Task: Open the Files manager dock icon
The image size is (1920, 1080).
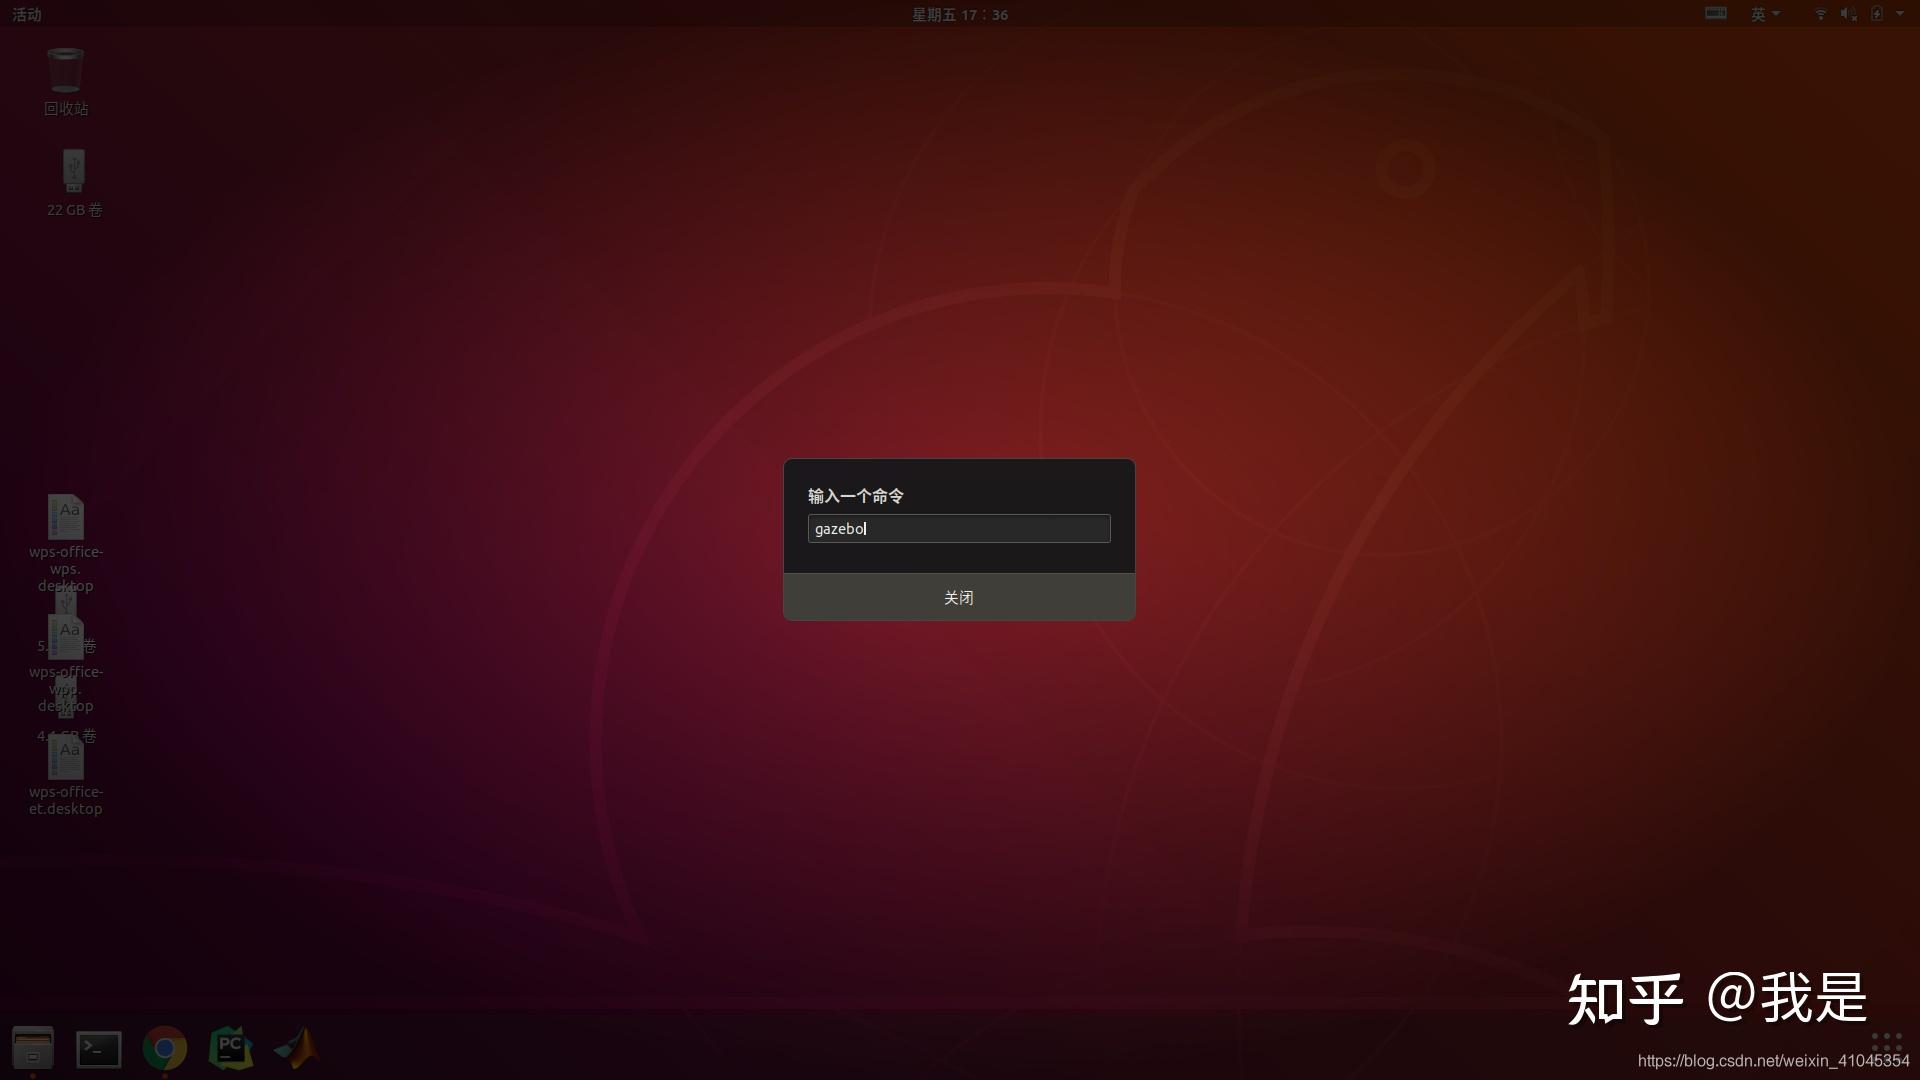Action: [x=33, y=1047]
